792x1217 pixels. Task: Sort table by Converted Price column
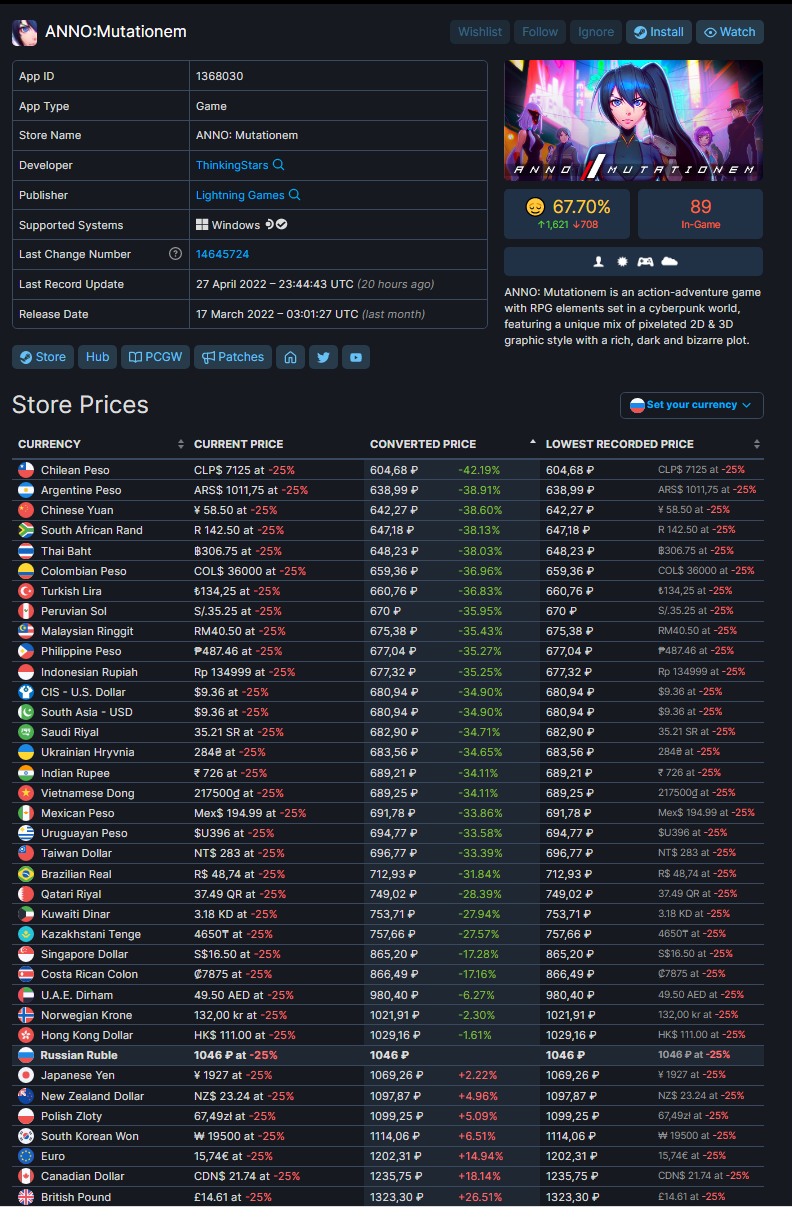click(452, 444)
